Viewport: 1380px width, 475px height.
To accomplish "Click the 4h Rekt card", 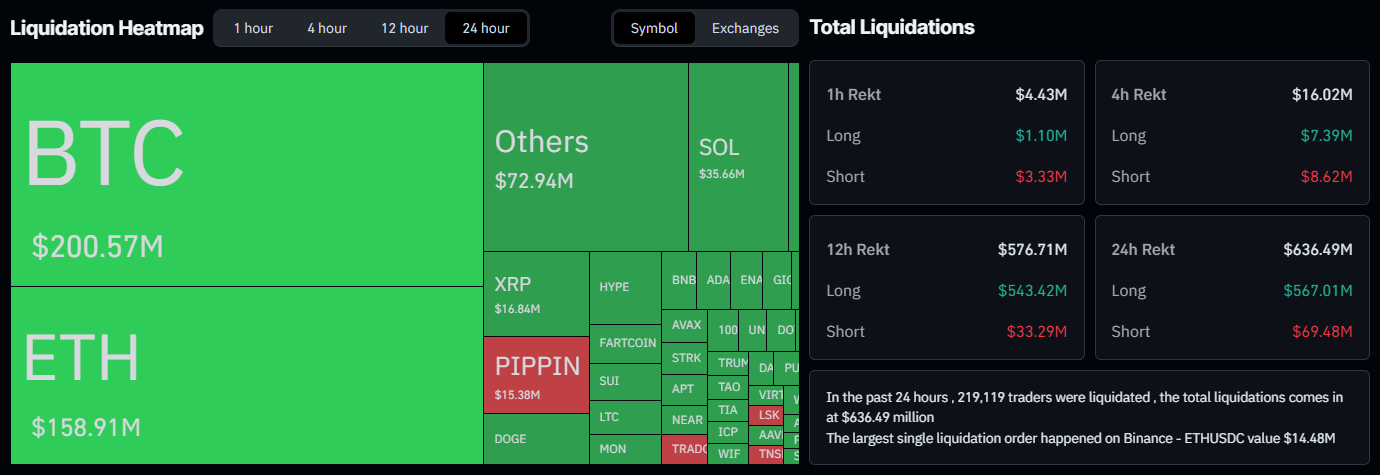I will coord(1232,133).
